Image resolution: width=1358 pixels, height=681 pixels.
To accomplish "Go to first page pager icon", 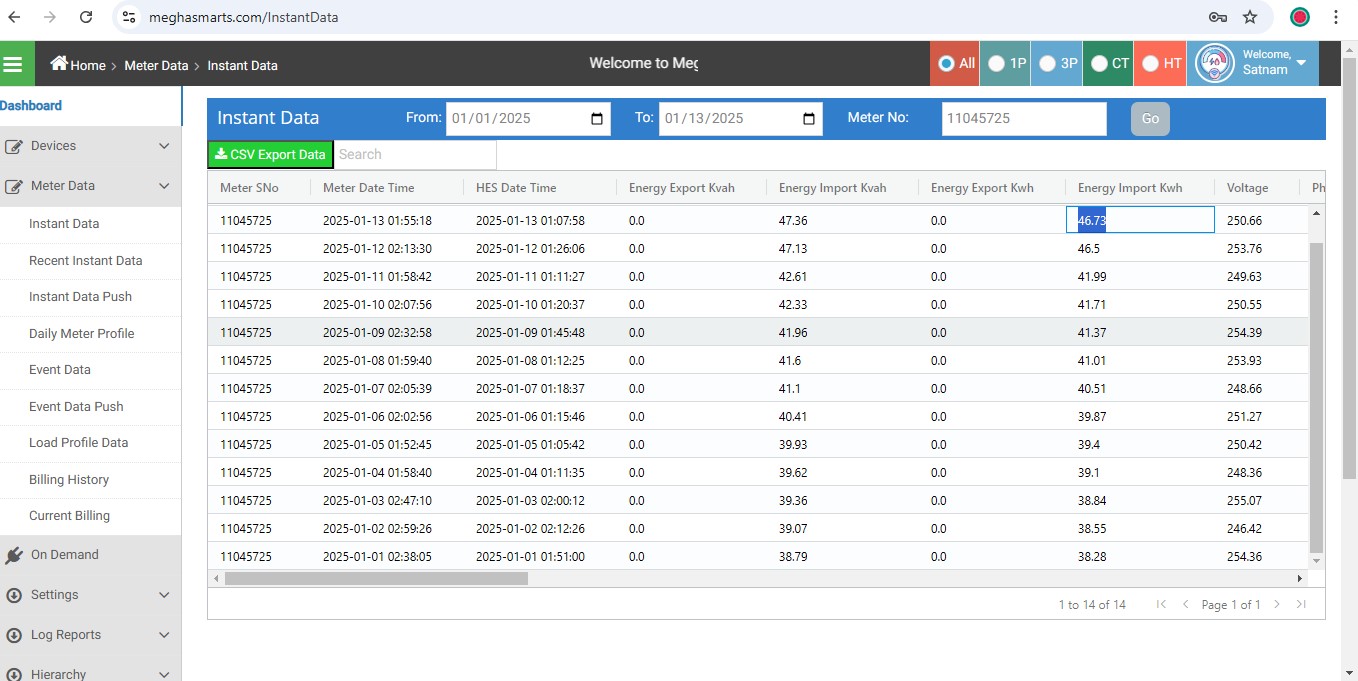I will click(x=1161, y=604).
